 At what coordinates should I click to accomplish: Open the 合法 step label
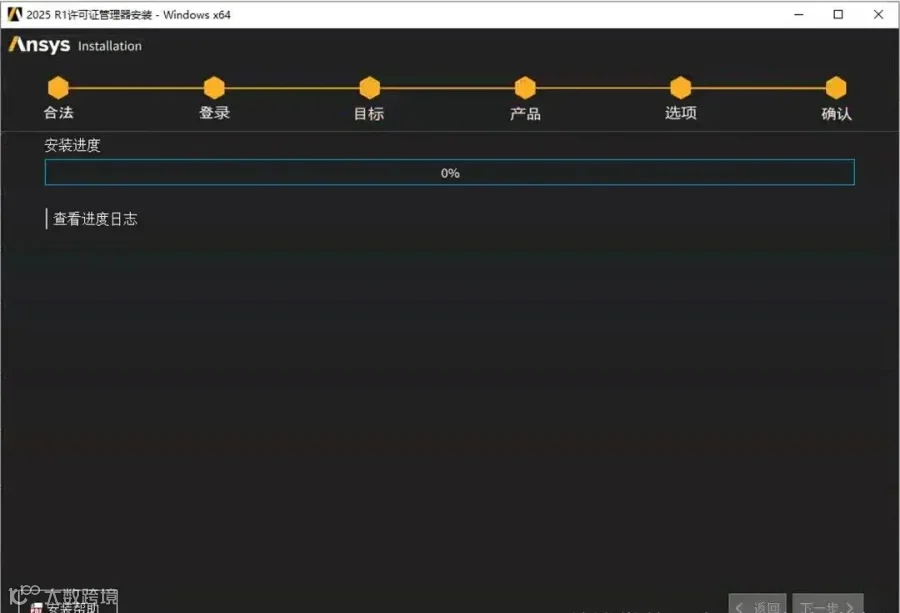59,112
